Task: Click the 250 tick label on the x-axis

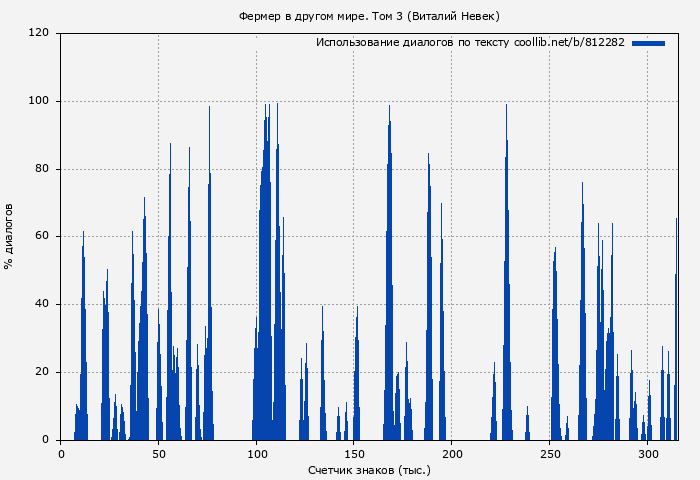Action: pyautogui.click(x=550, y=454)
